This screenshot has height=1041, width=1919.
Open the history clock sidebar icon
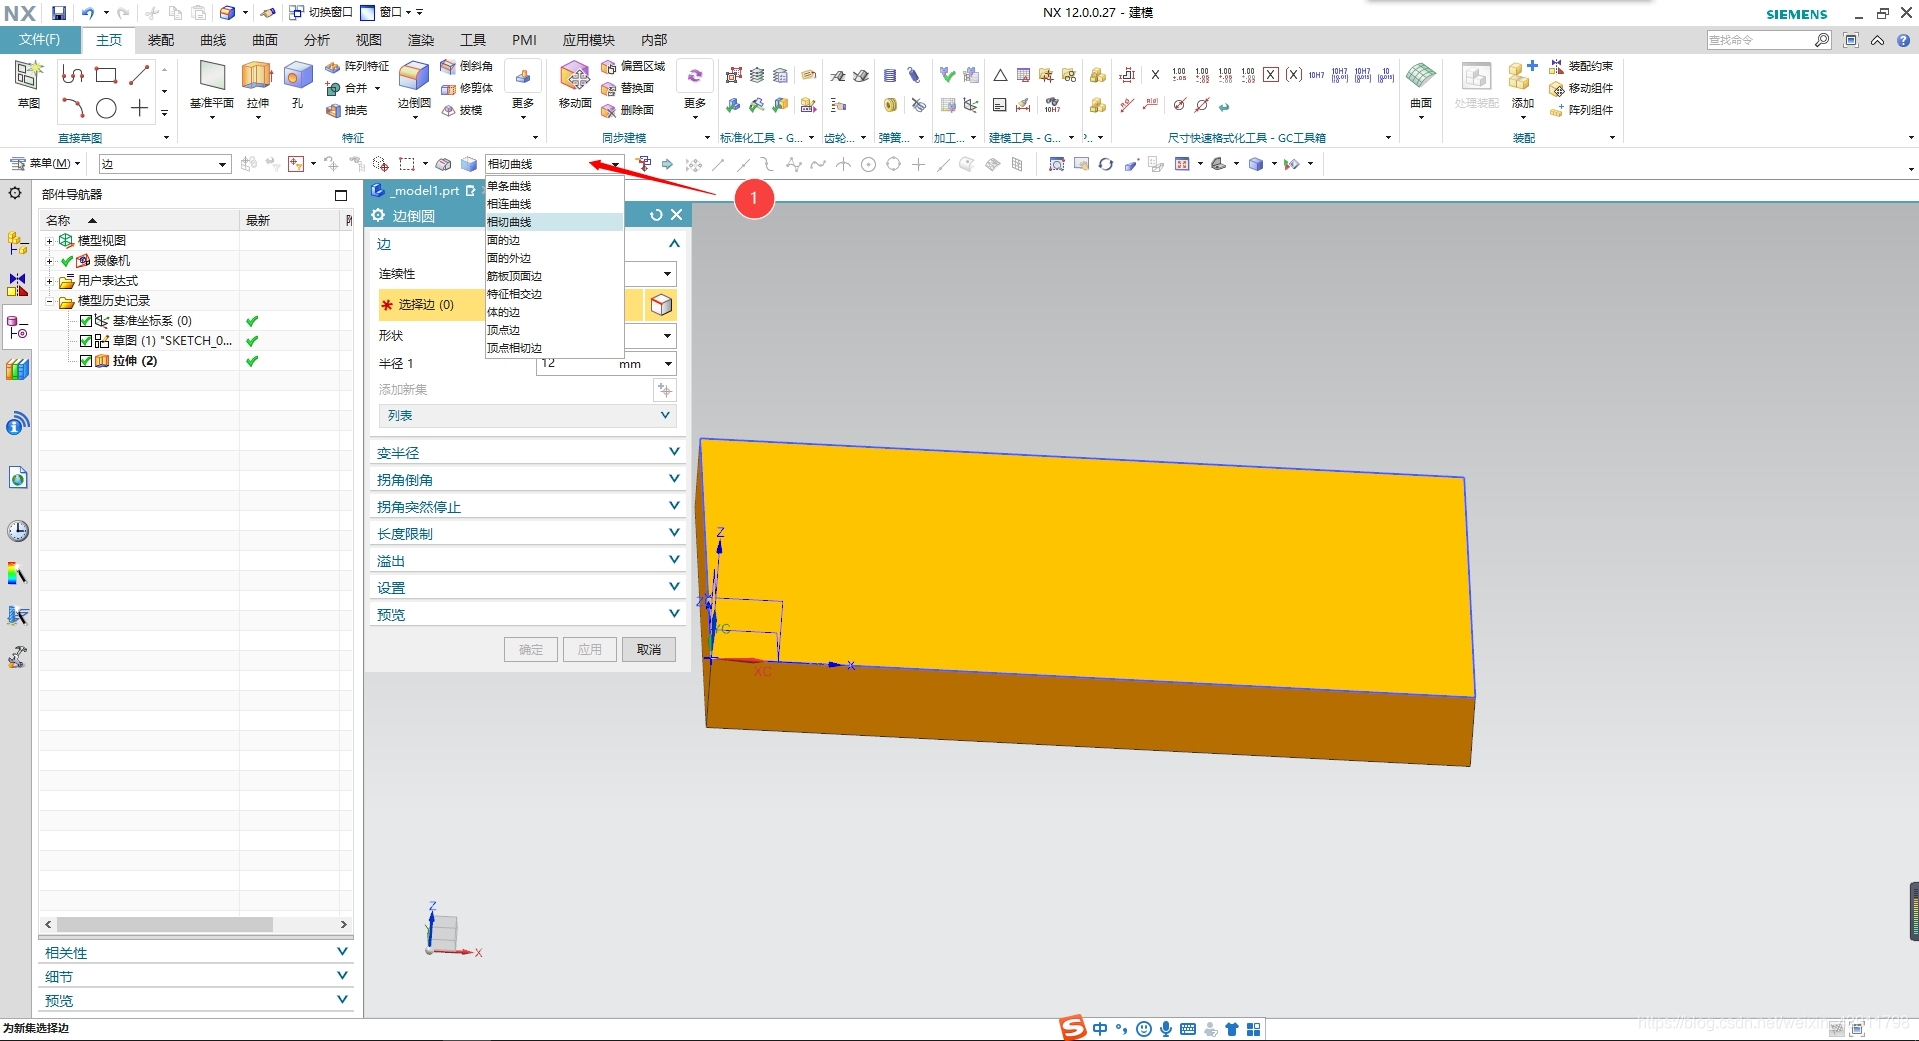click(x=18, y=531)
